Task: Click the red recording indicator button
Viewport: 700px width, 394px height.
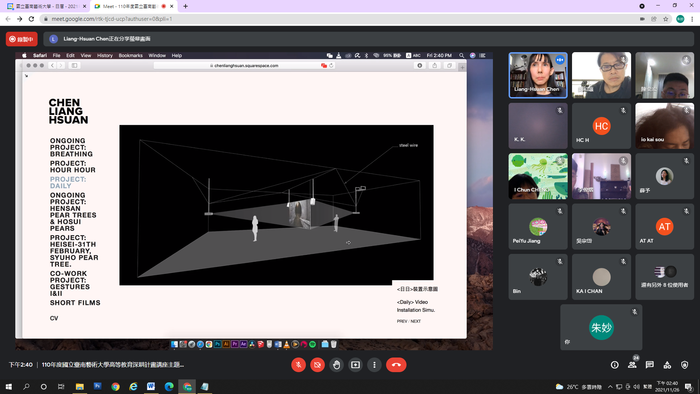Action: tap(21, 39)
